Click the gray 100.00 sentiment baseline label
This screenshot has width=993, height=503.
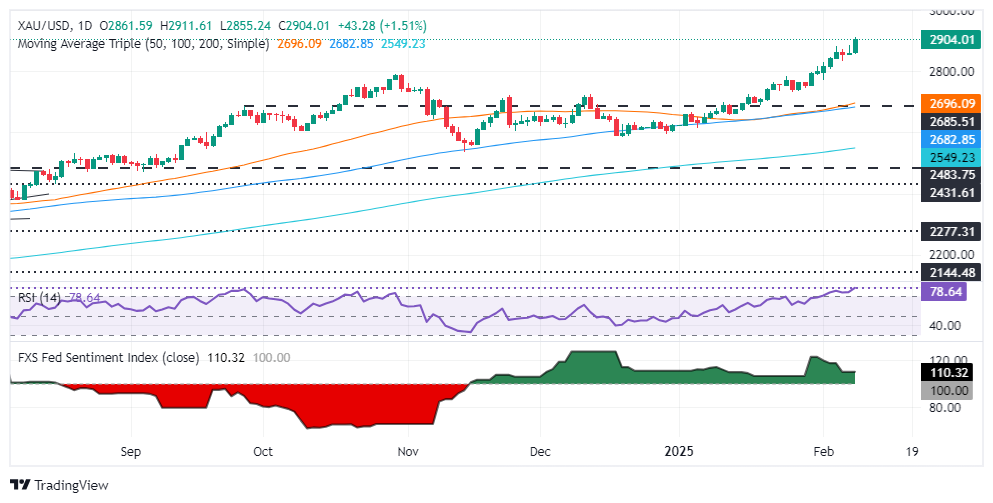point(949,389)
